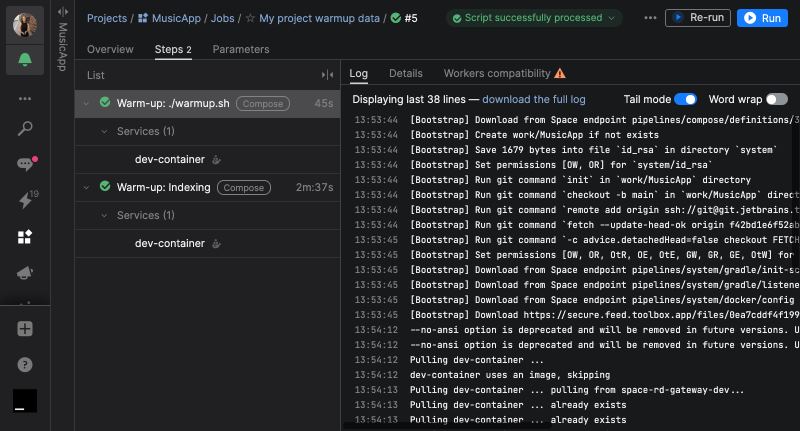Open chats icon with red dot
Screen dimensions: 800x431
[25, 164]
